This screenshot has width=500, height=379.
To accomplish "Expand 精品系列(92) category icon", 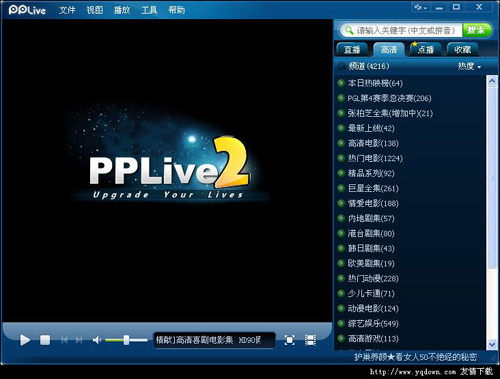I will coord(341,173).
